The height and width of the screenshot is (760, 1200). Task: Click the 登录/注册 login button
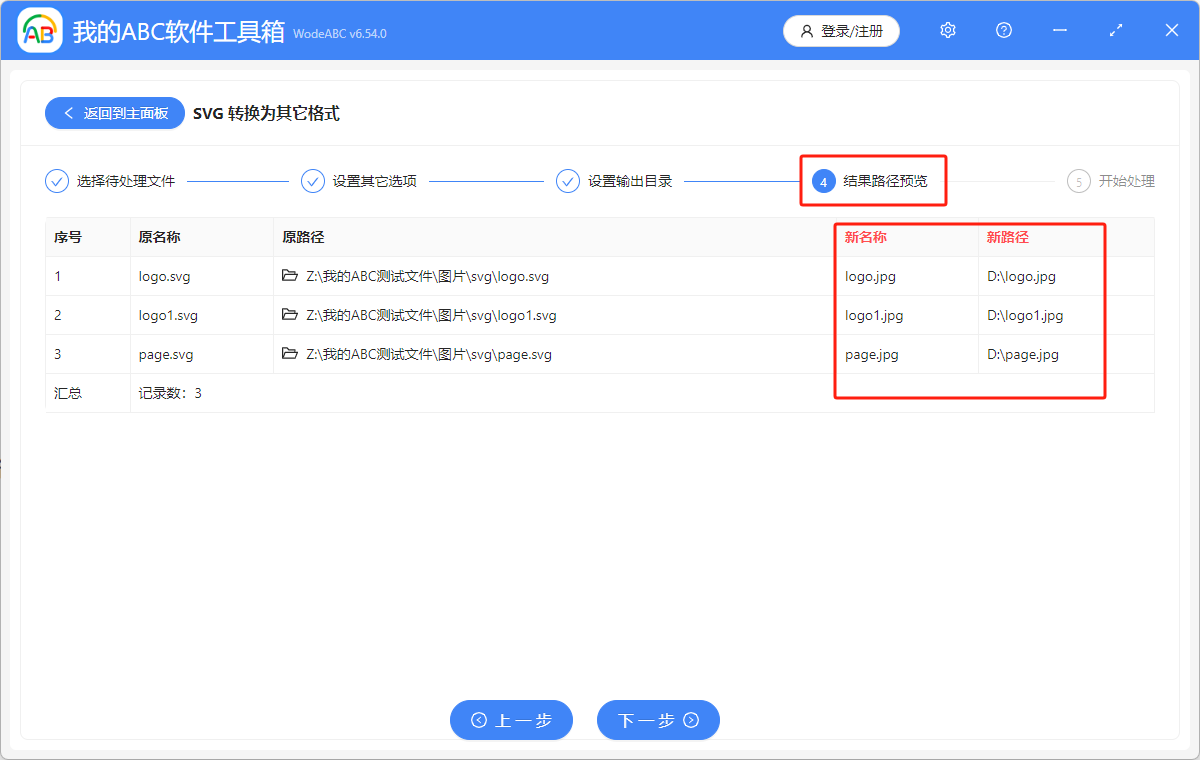pyautogui.click(x=841, y=31)
